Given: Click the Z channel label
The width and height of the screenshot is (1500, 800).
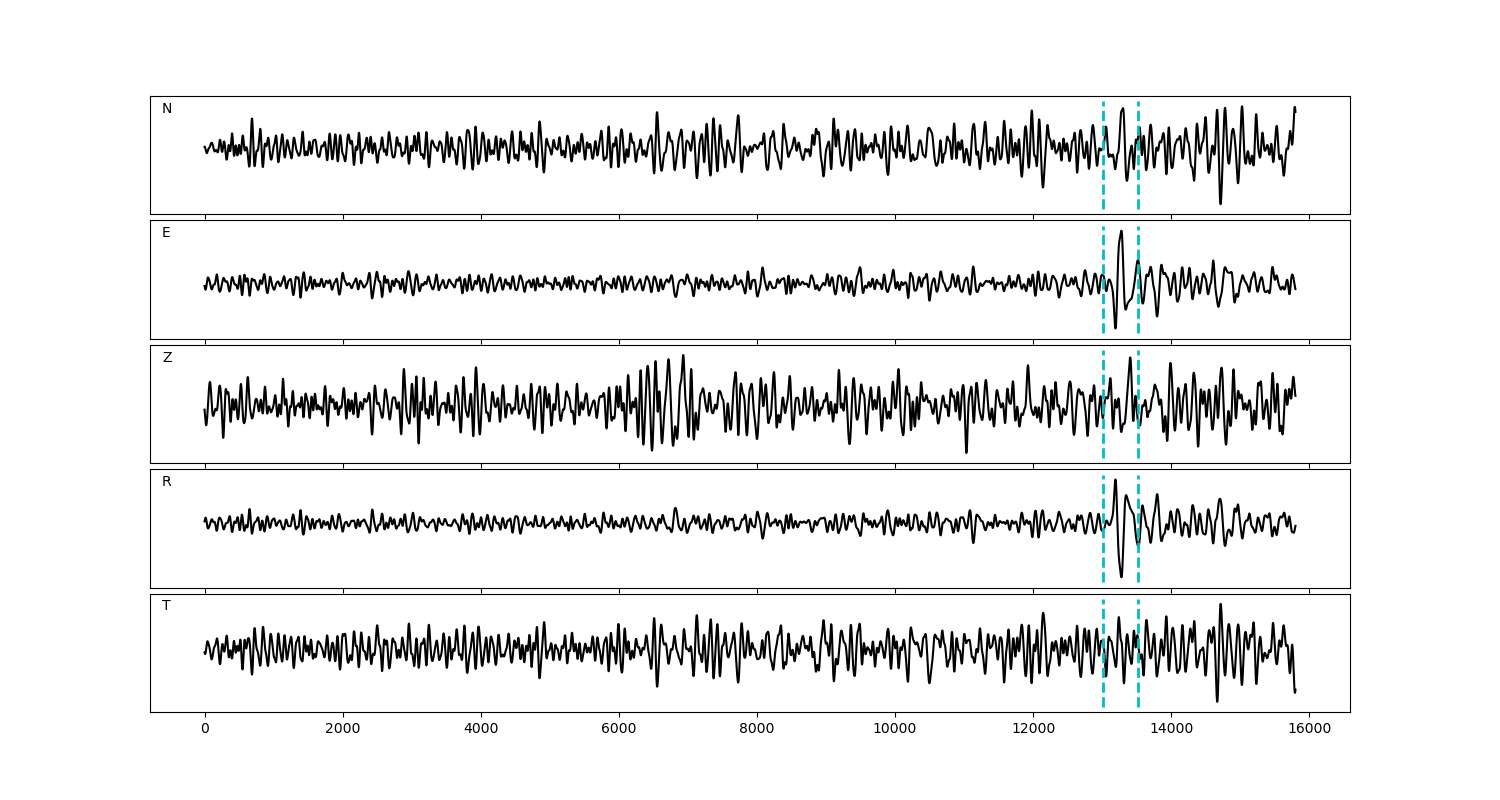Looking at the screenshot, I should click(167, 358).
